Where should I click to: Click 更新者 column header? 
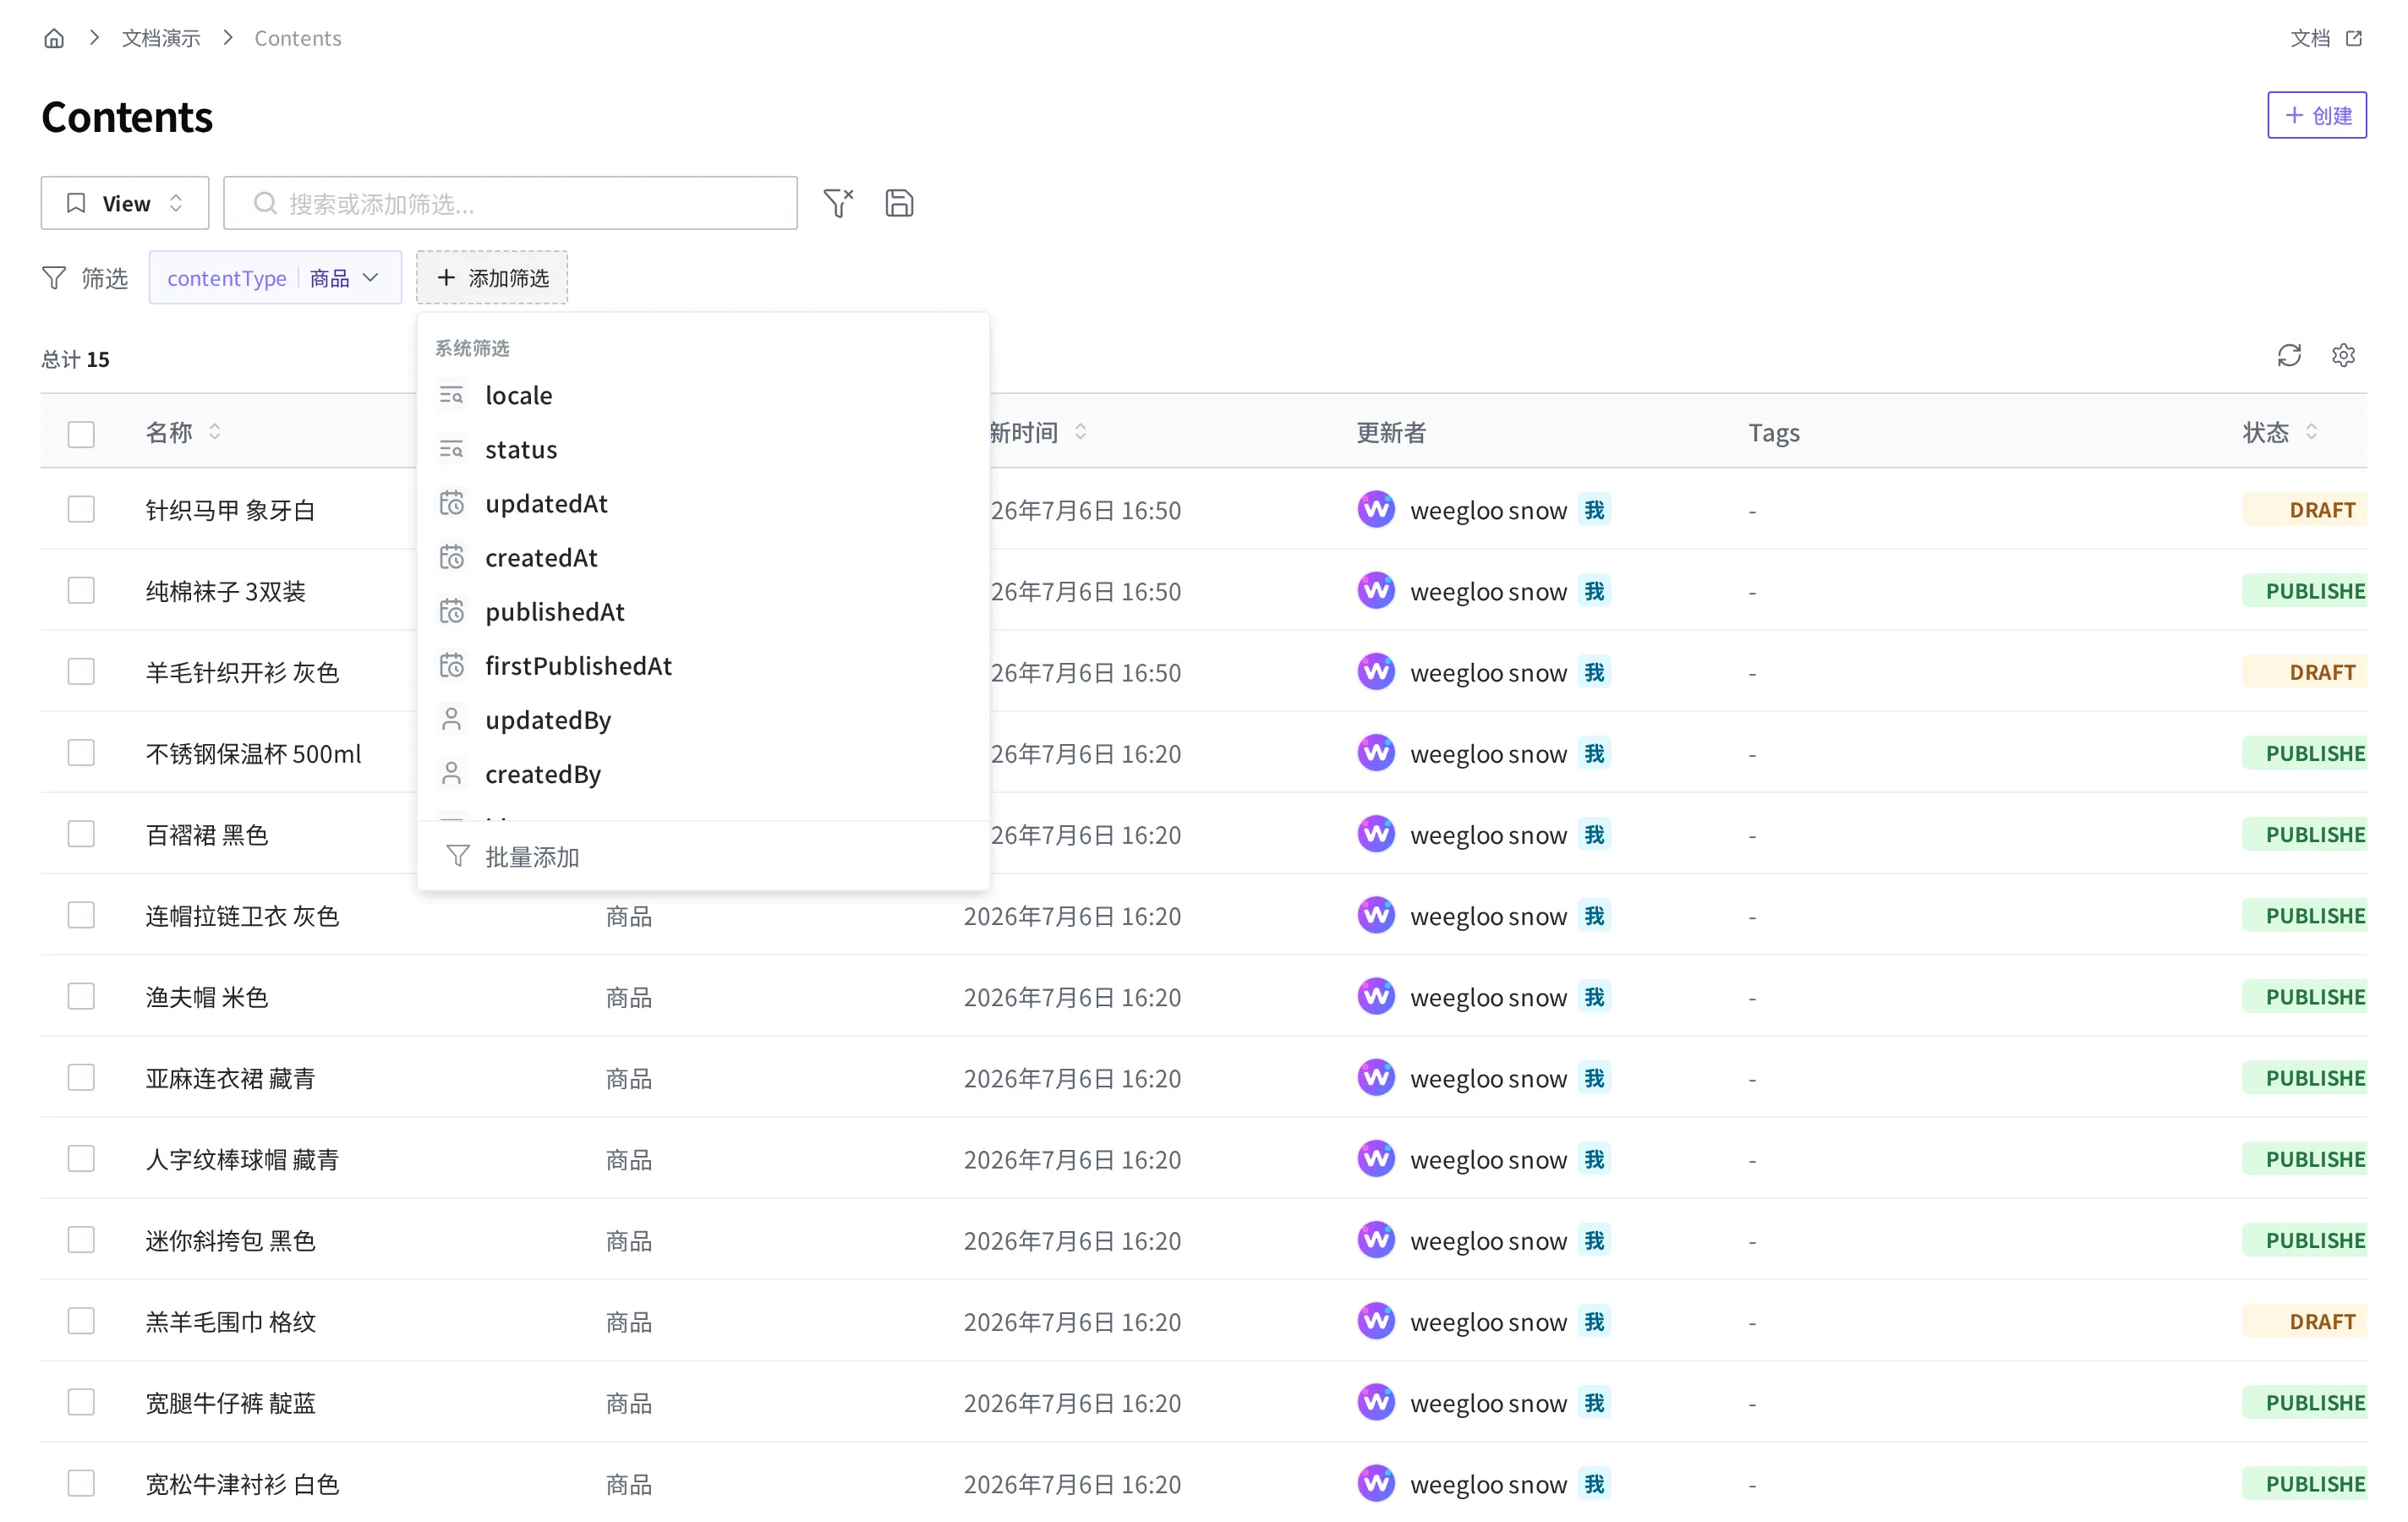coord(1391,432)
